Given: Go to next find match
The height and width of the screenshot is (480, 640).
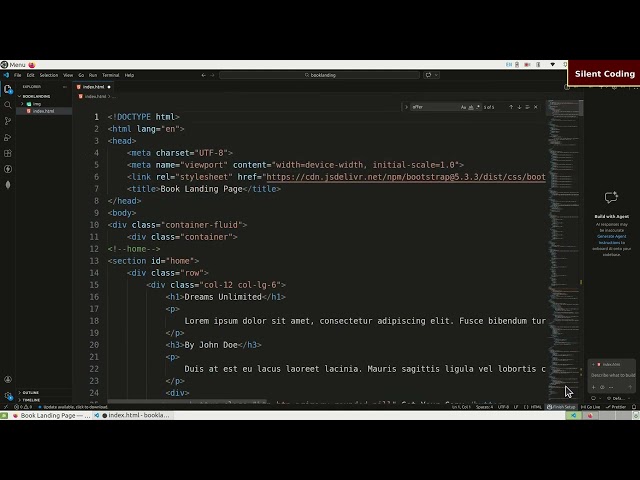Looking at the screenshot, I should (519, 107).
